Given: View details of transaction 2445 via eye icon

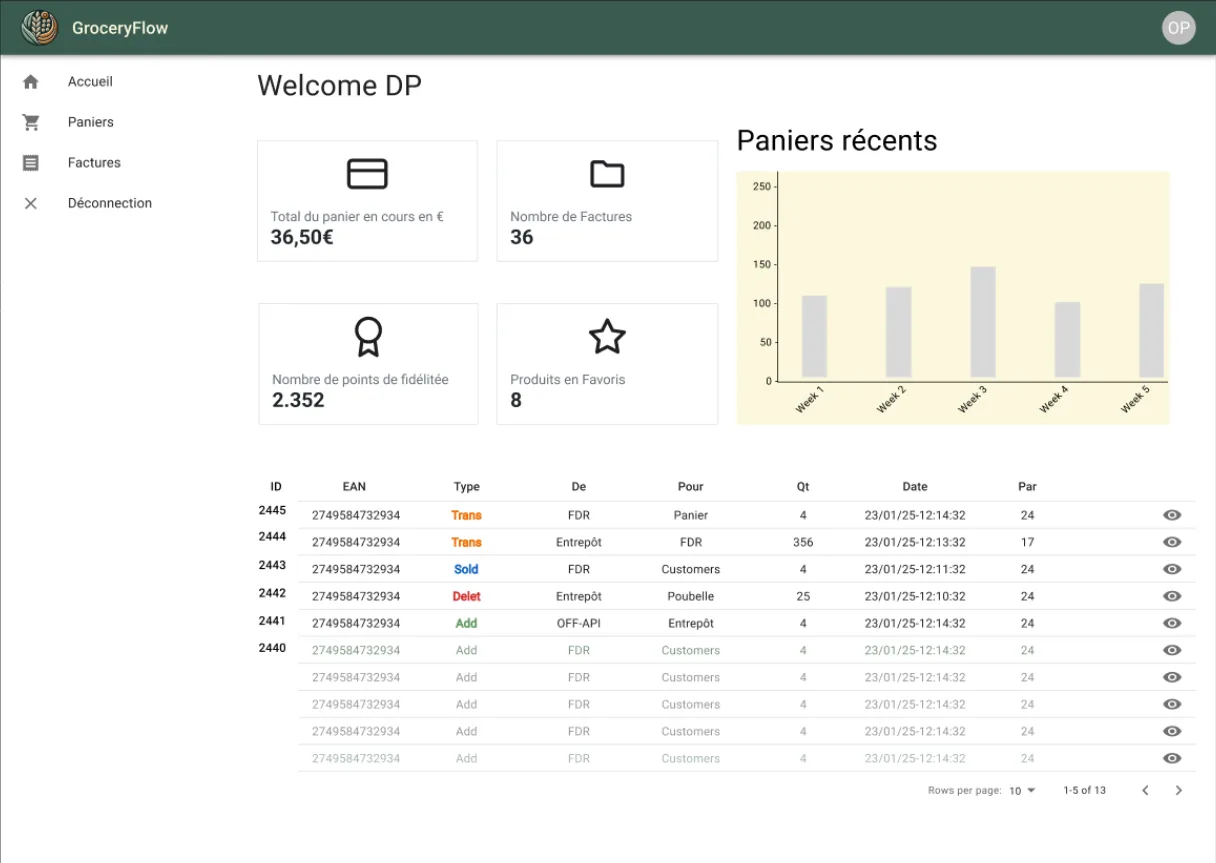Looking at the screenshot, I should (x=1172, y=515).
